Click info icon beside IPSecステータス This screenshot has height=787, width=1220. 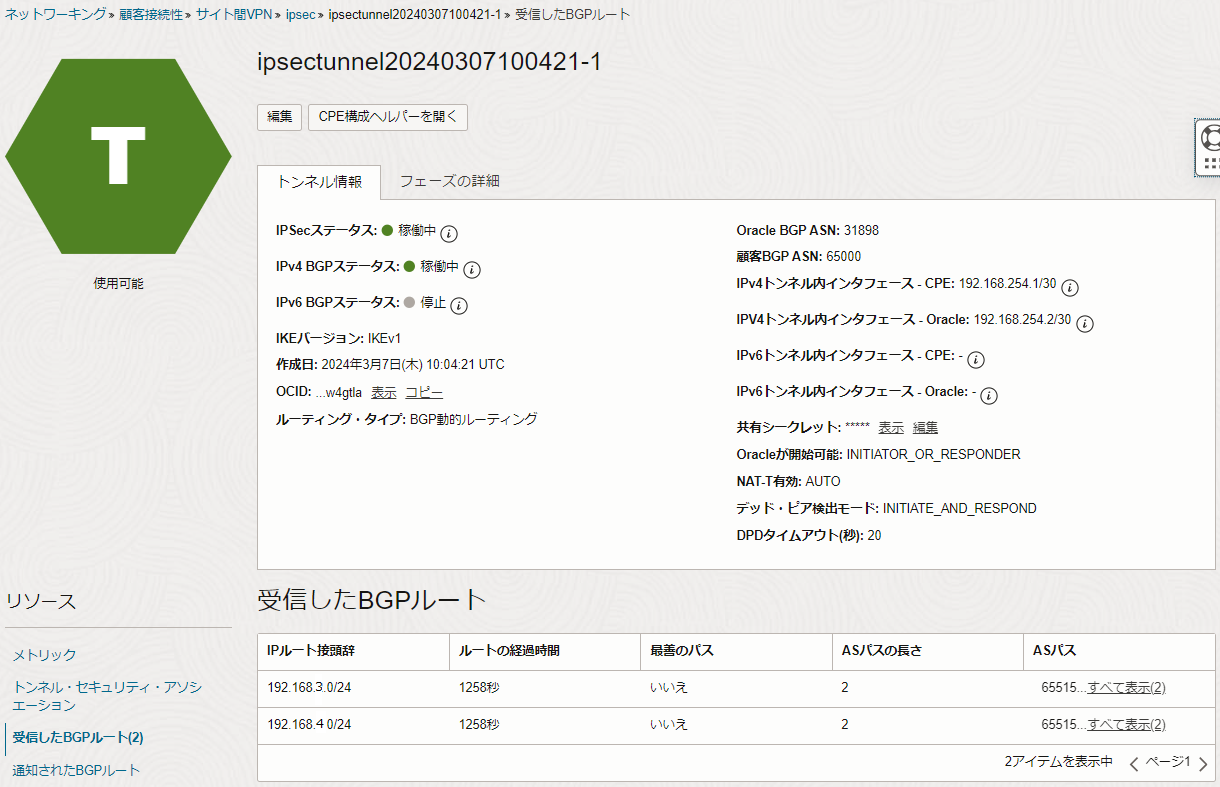tap(450, 233)
